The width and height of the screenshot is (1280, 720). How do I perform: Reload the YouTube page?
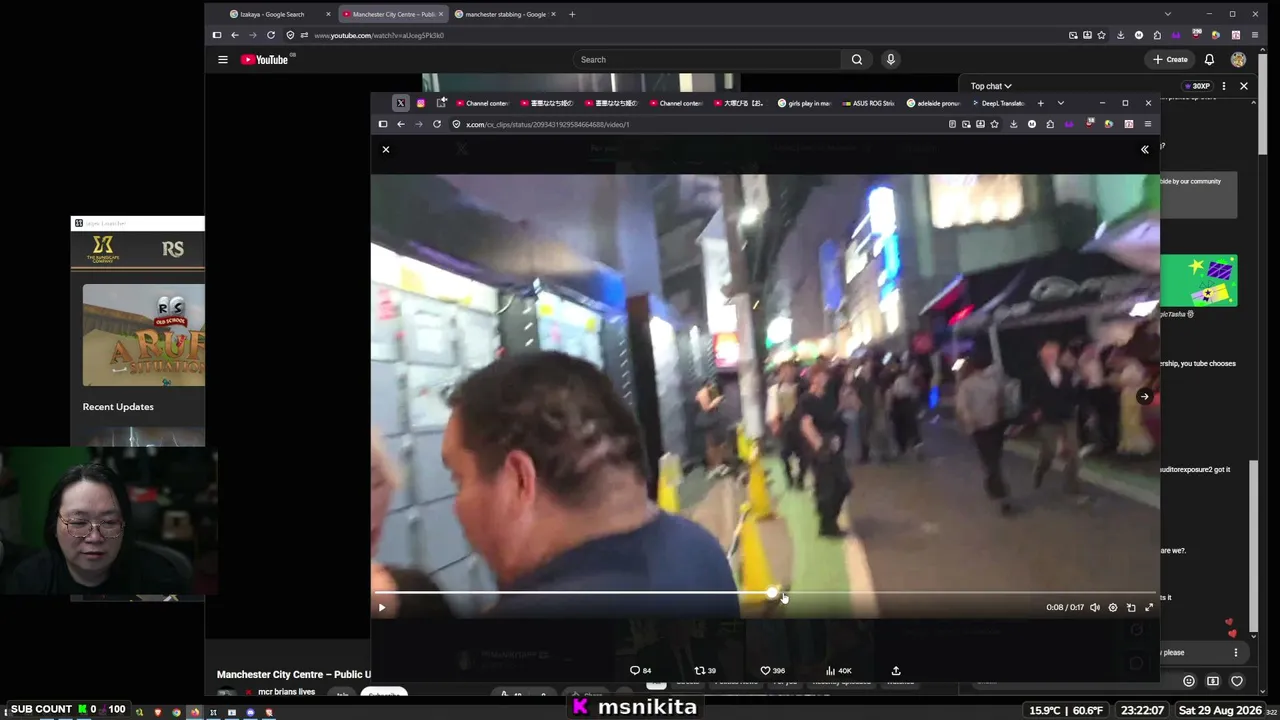pos(271,35)
